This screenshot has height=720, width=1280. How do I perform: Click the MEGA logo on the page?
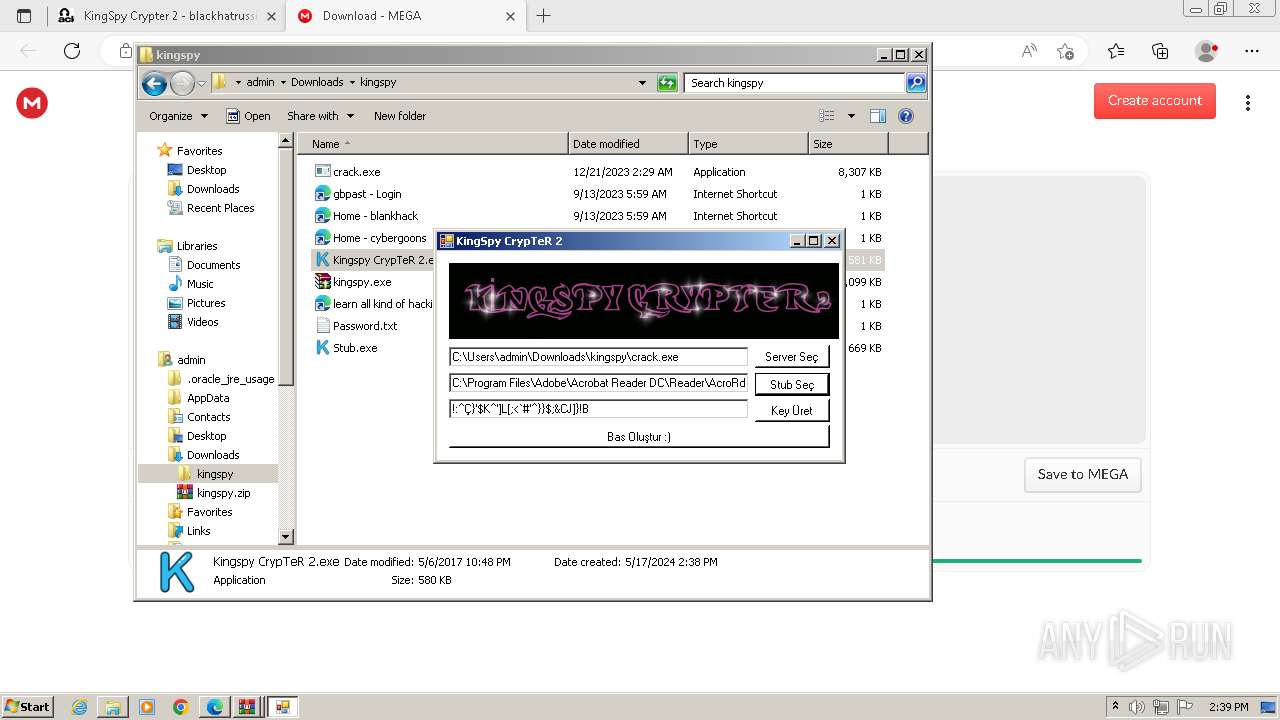click(x=32, y=102)
